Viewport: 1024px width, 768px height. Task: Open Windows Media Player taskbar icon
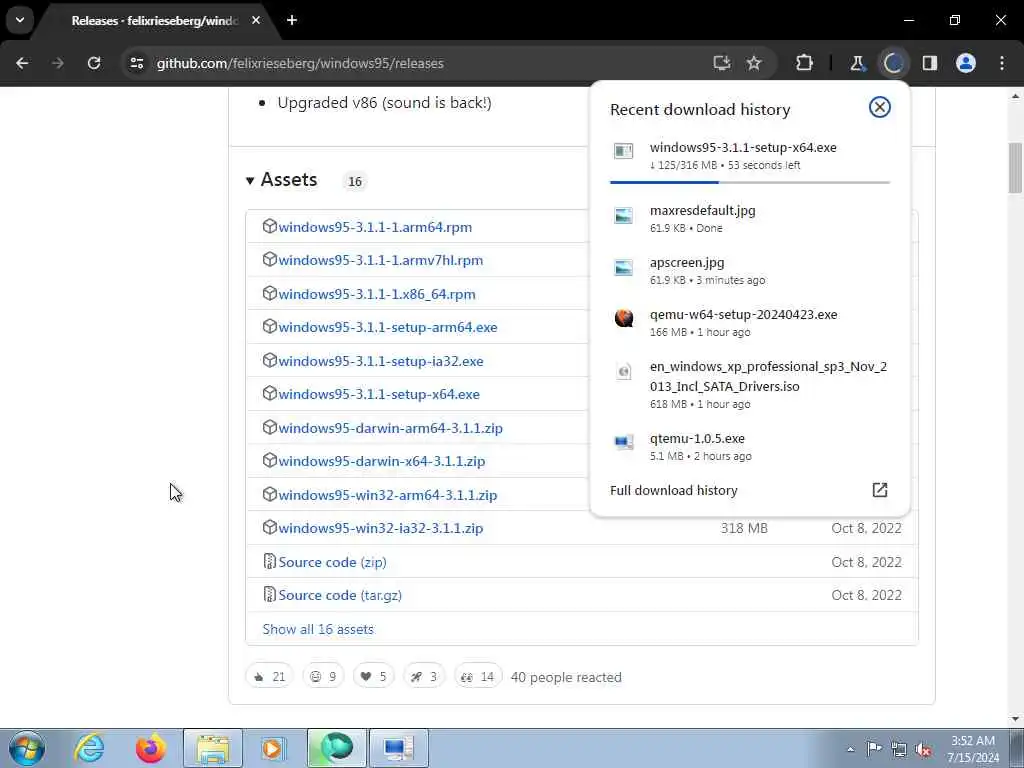274,748
